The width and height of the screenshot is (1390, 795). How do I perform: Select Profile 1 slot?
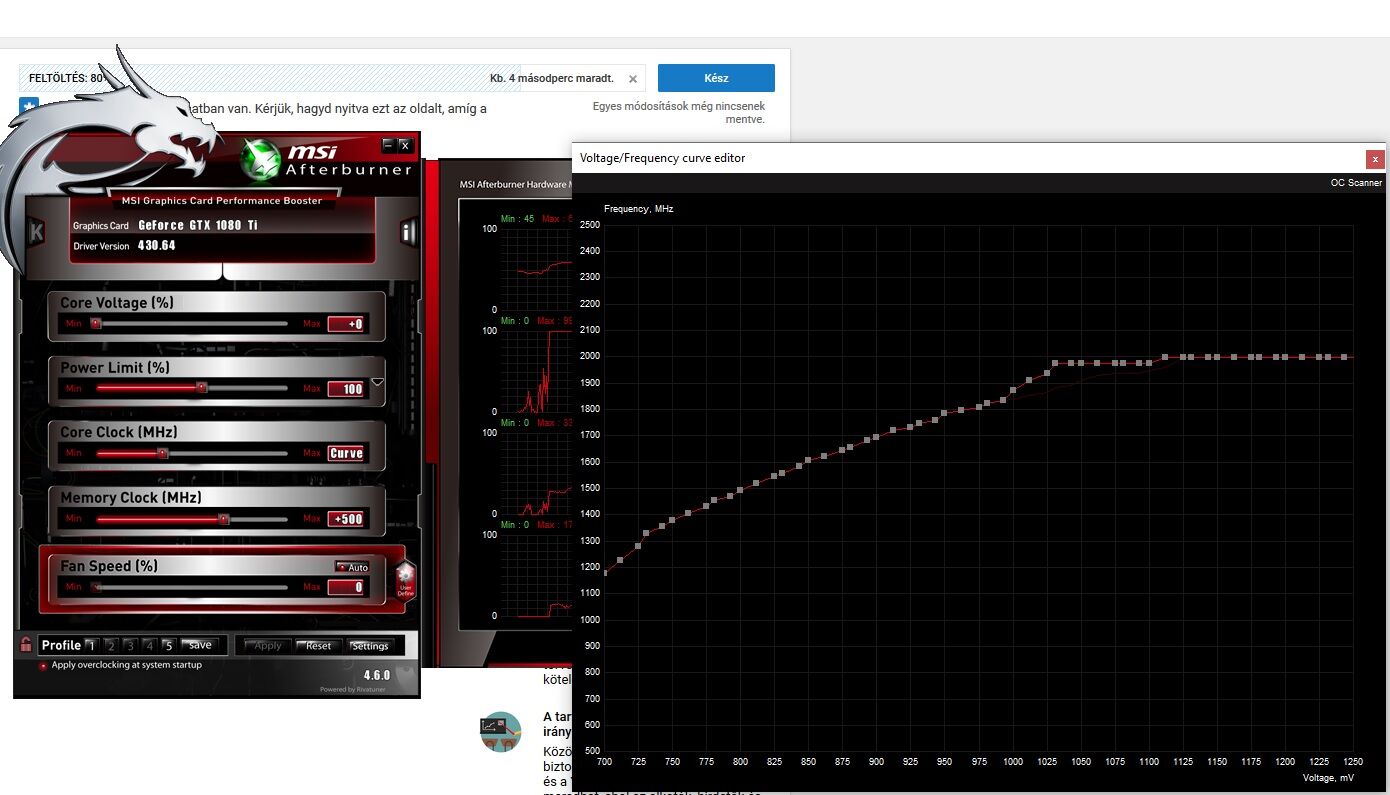[91, 645]
